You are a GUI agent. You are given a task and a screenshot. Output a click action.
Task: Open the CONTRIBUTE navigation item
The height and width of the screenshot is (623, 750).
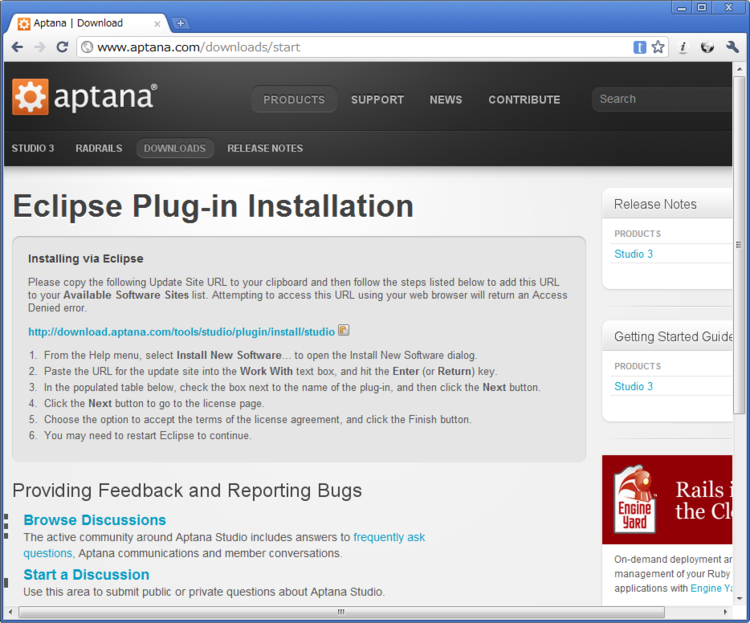tap(524, 100)
